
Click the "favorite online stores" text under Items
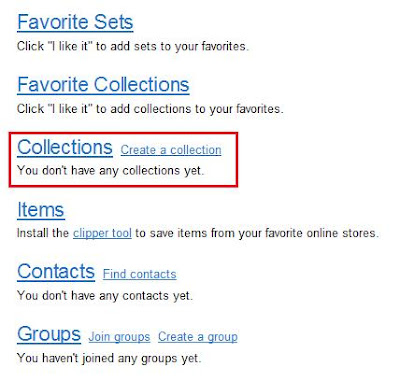[x=320, y=233]
